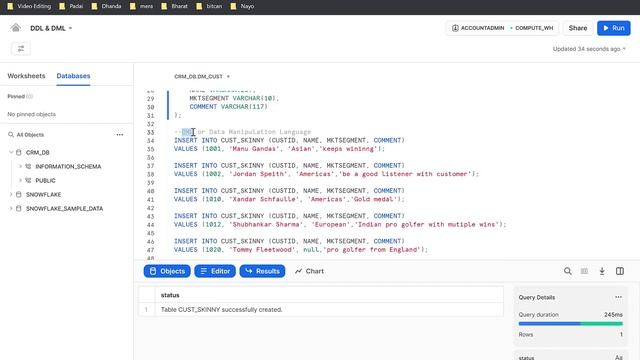Open the mera bookmark folder
The image size is (640, 360).
141,6
